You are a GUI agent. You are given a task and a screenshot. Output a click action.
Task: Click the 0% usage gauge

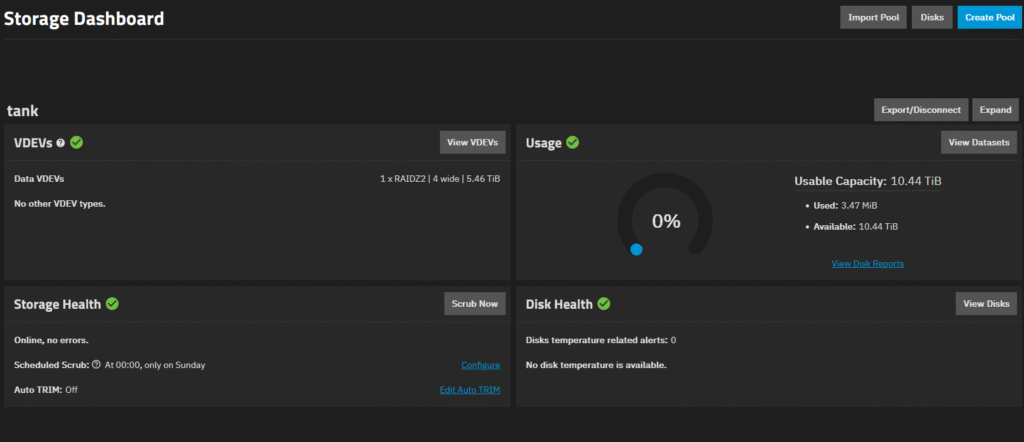point(665,221)
